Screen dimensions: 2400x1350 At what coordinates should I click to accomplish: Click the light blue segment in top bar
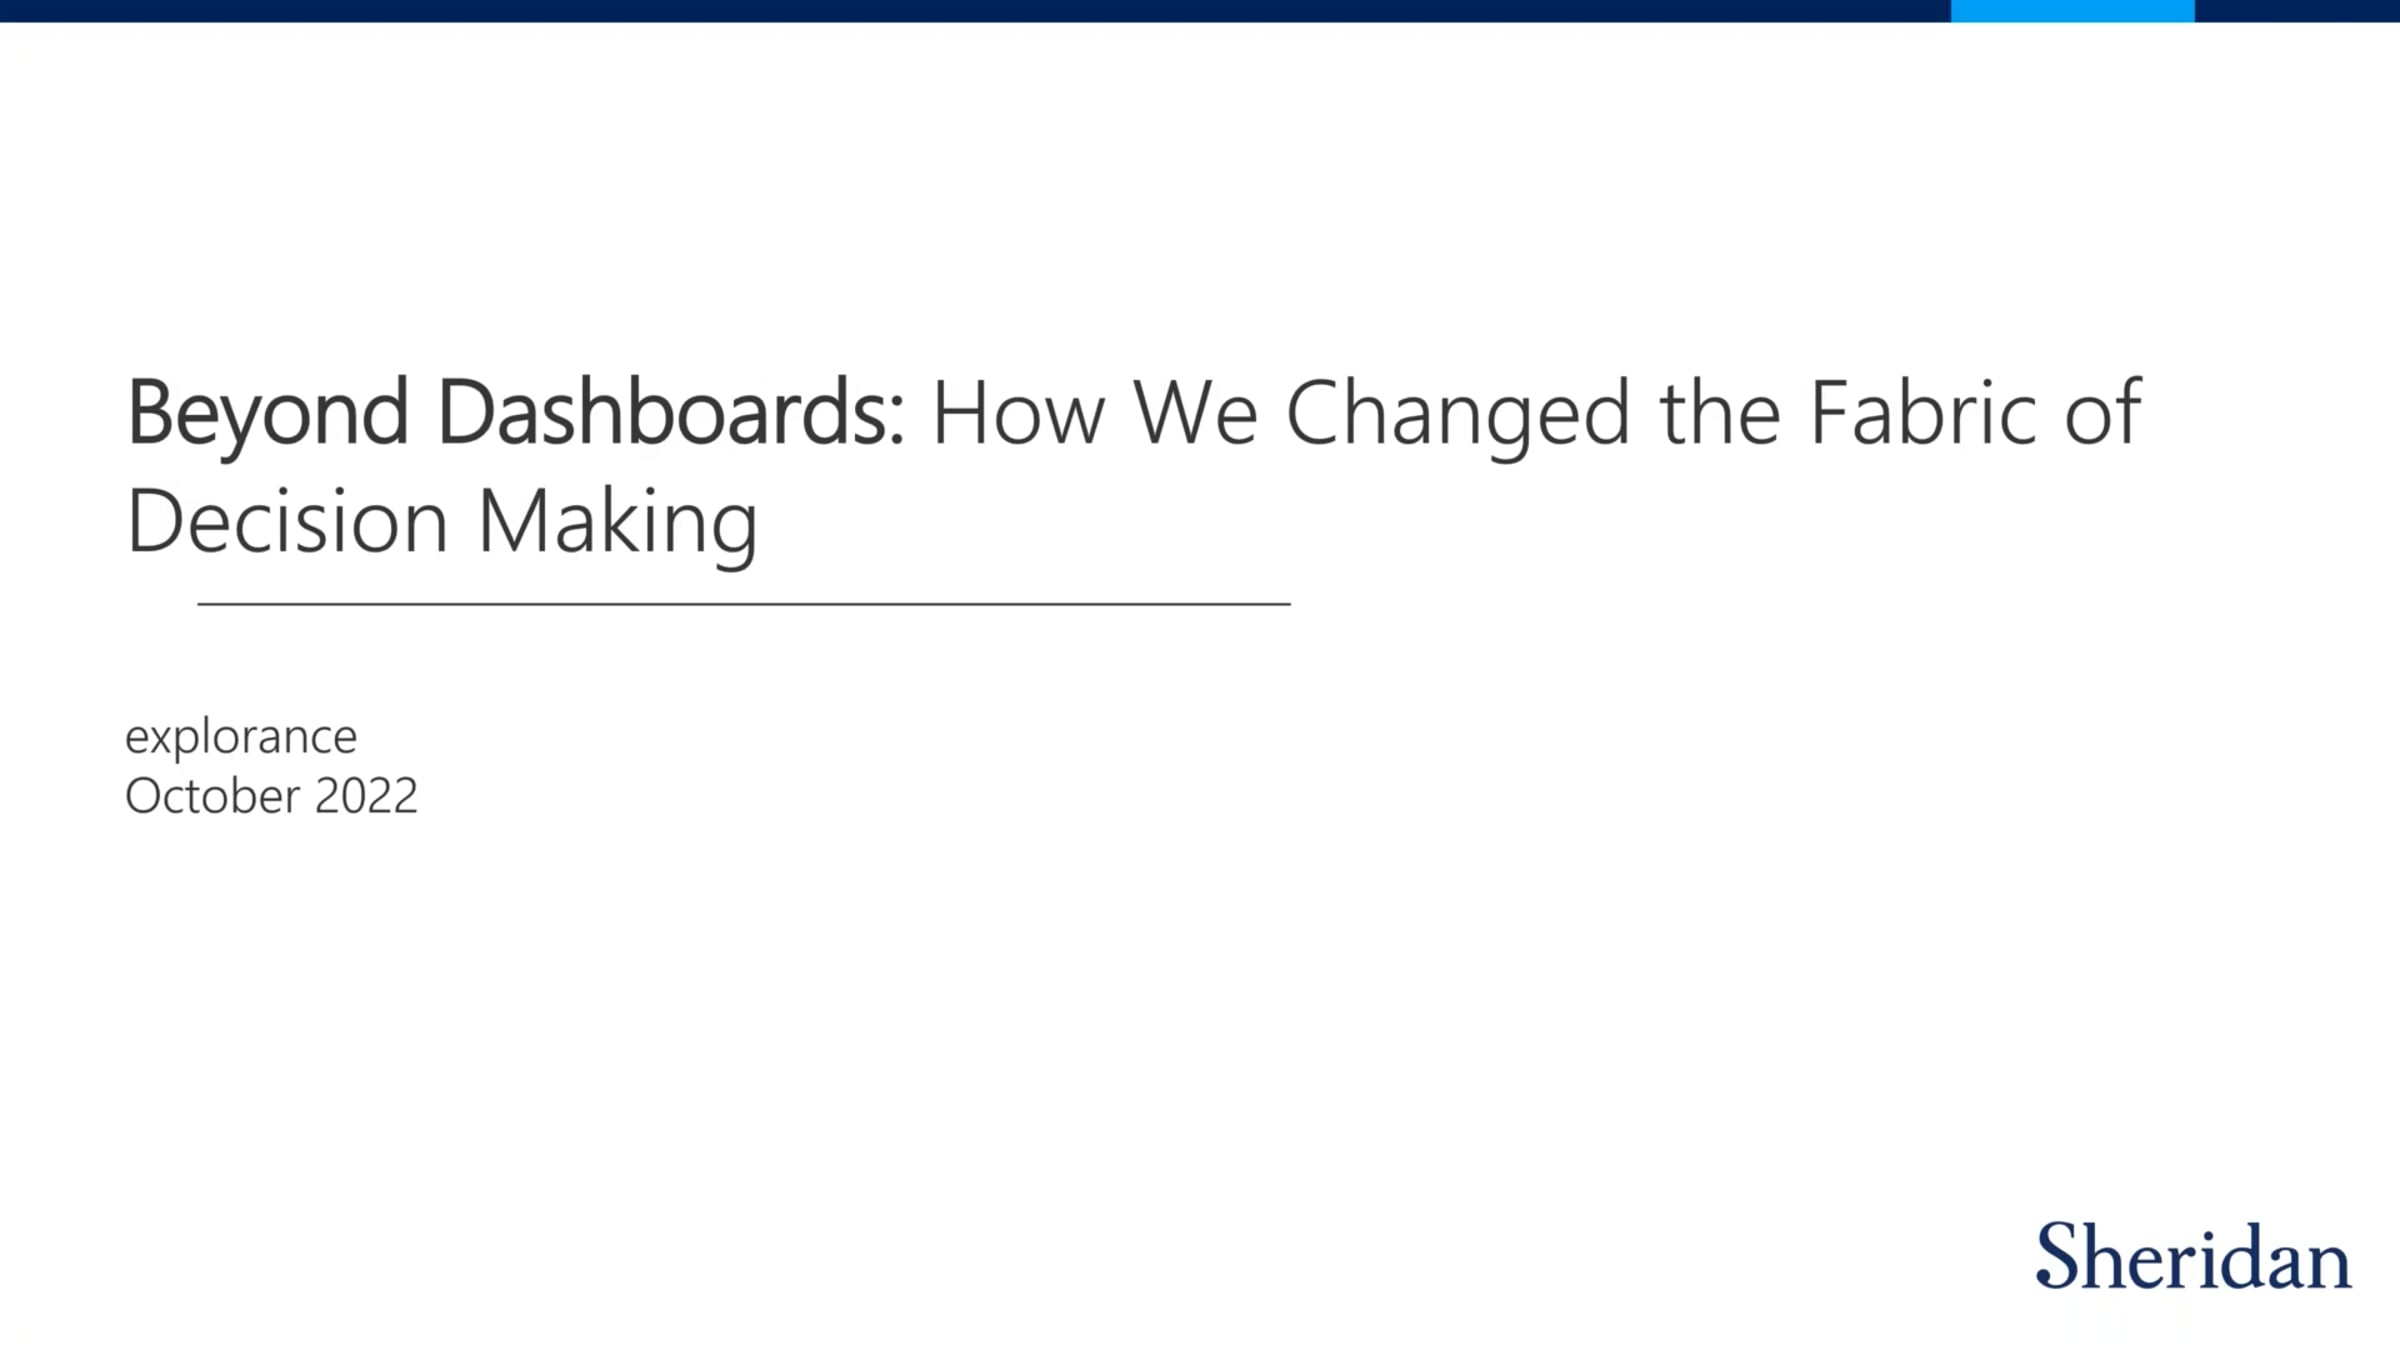pyautogui.click(x=2072, y=10)
